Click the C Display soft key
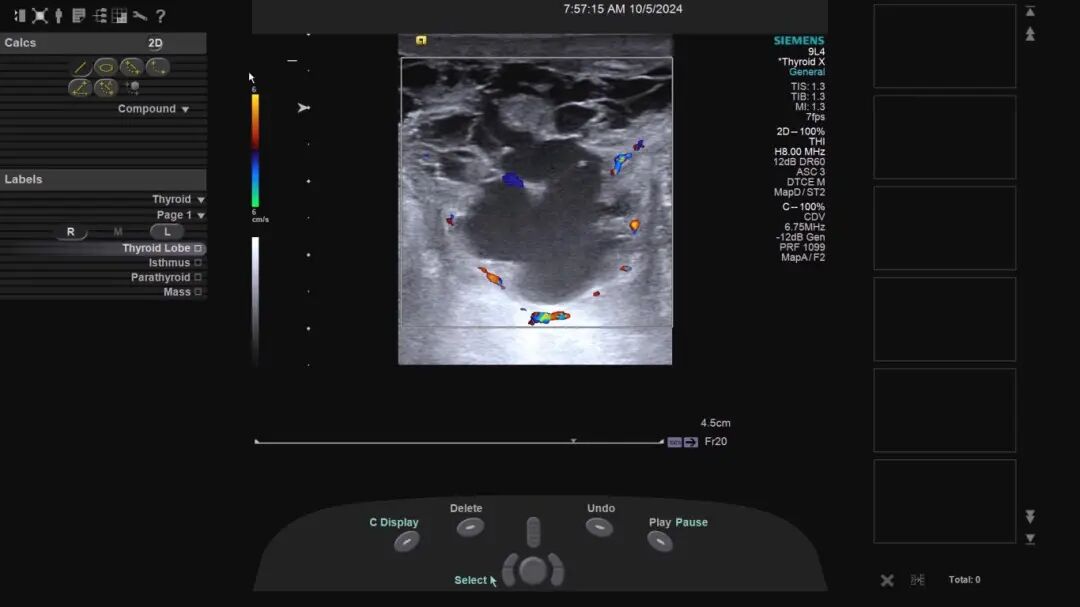The width and height of the screenshot is (1080, 607). click(406, 542)
